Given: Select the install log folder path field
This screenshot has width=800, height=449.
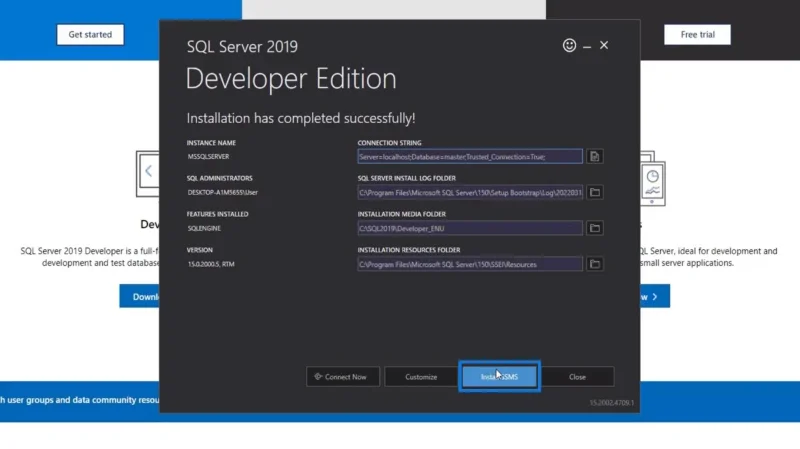Looking at the screenshot, I should click(470, 192).
